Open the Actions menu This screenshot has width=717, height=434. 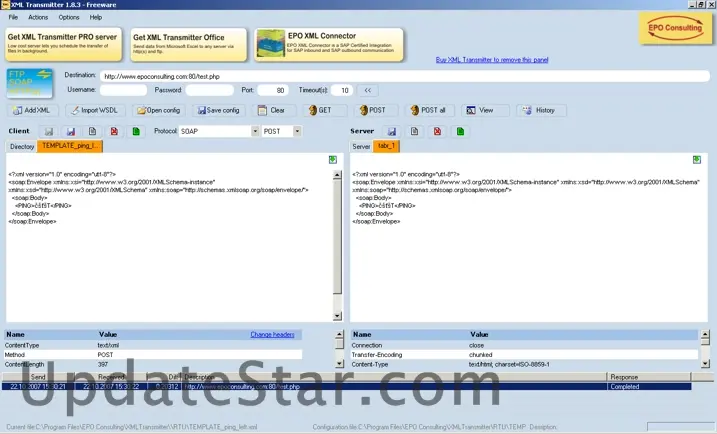38,17
